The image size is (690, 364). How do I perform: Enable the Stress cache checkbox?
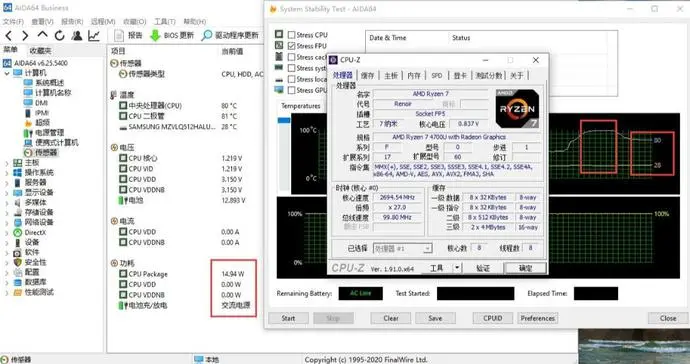[x=291, y=57]
